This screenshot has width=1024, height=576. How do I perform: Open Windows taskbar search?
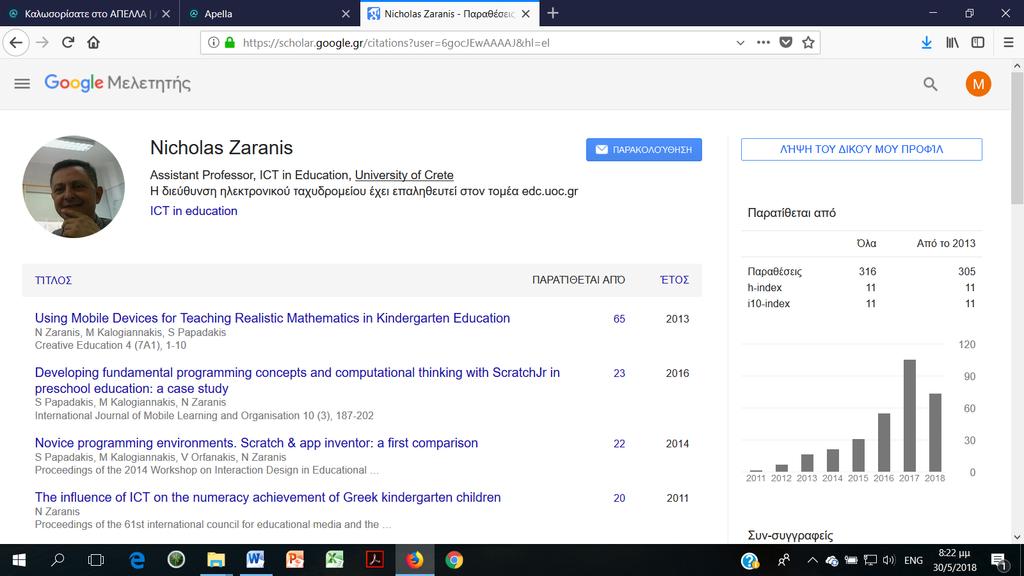pyautogui.click(x=57, y=560)
